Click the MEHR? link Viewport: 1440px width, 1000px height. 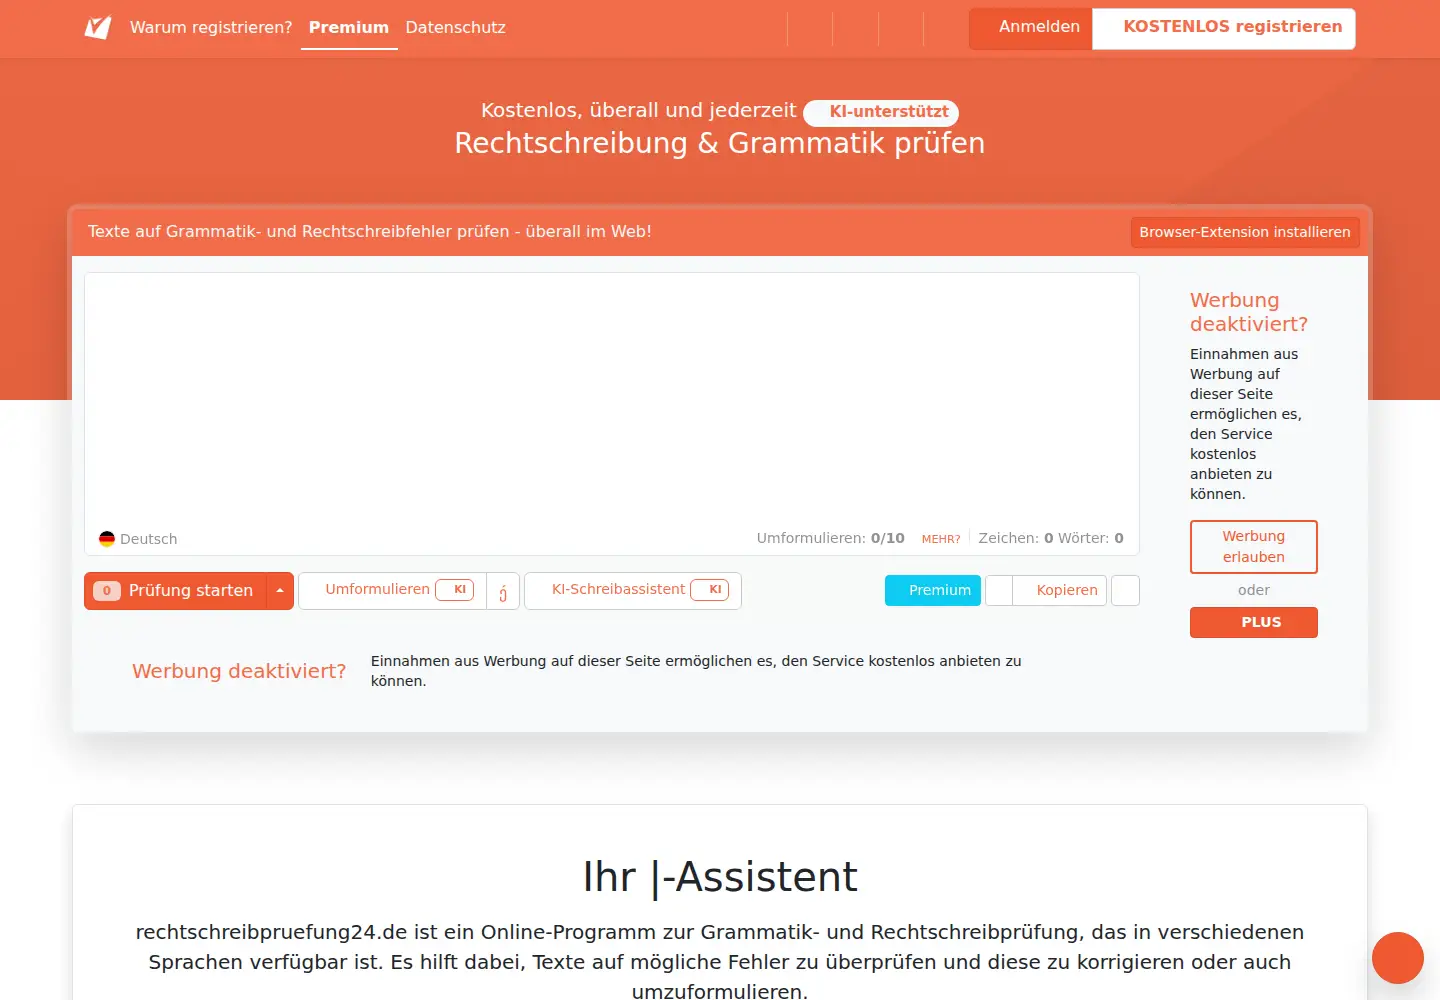[941, 539]
